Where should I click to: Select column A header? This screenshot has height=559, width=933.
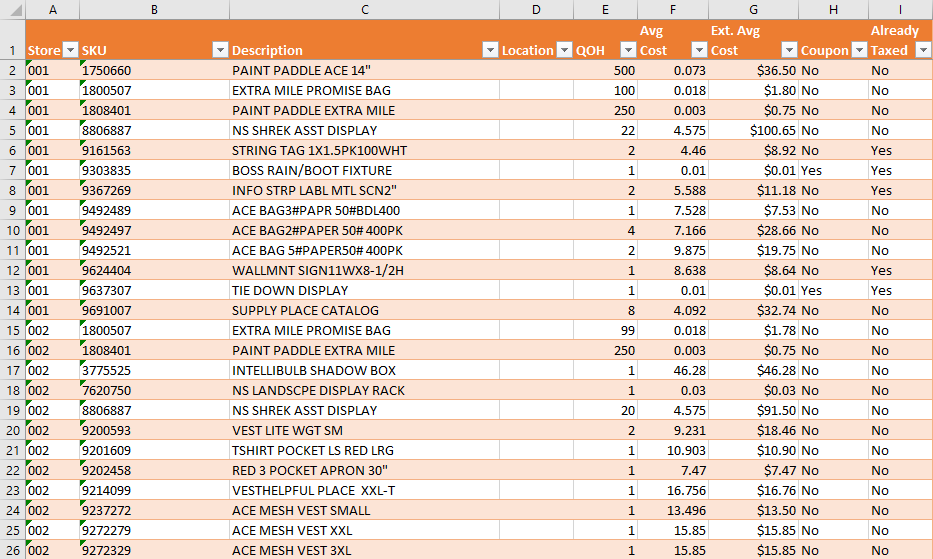[x=52, y=10]
